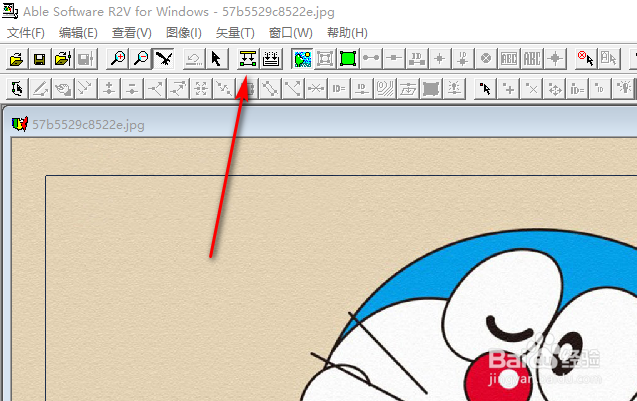Click the greyed label-select cursor icon
The width and height of the screenshot is (637, 401).
[609, 59]
